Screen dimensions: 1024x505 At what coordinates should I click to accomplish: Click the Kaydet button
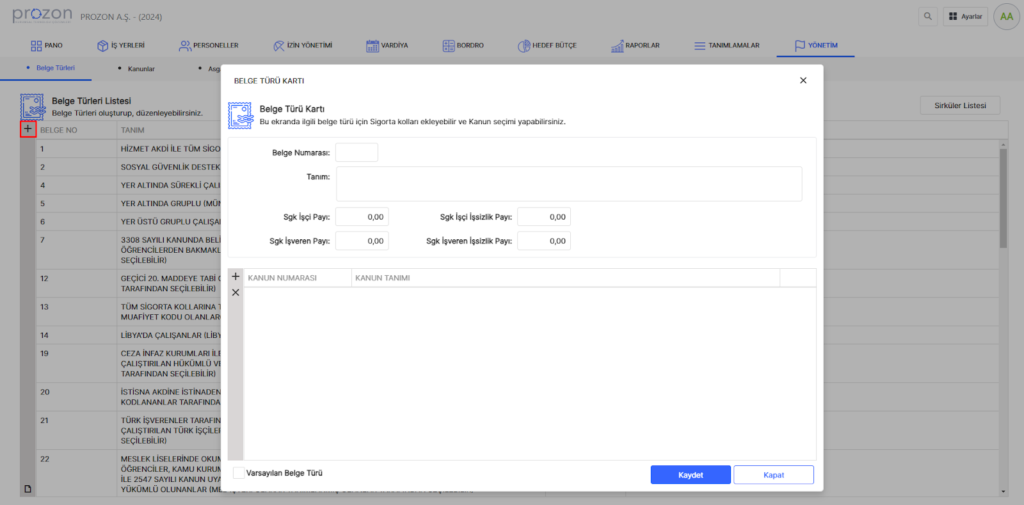tap(690, 474)
